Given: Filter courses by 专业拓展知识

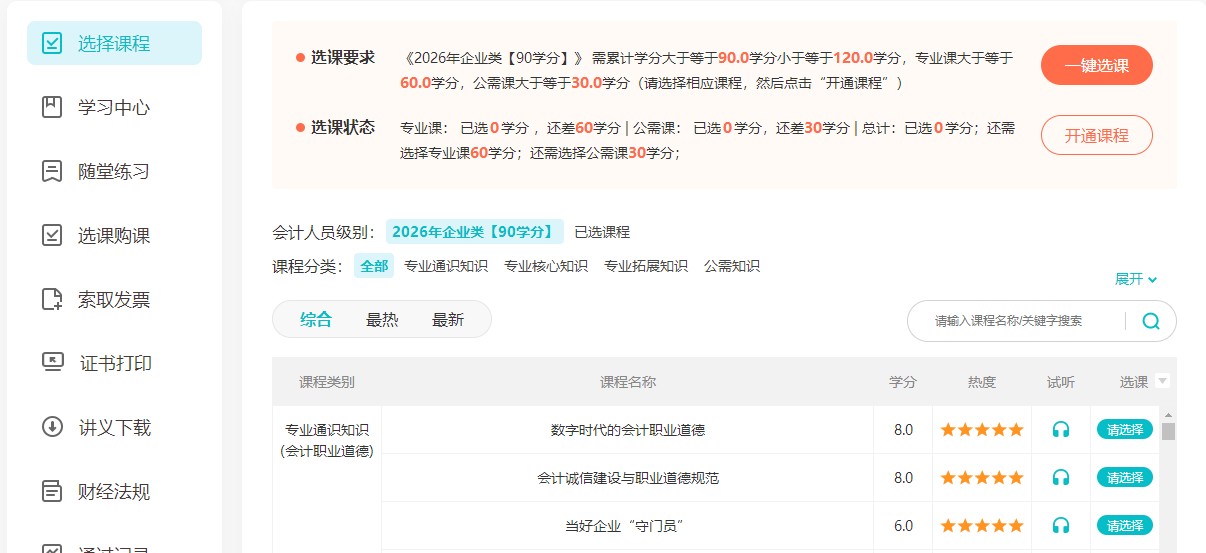Looking at the screenshot, I should [x=646, y=266].
